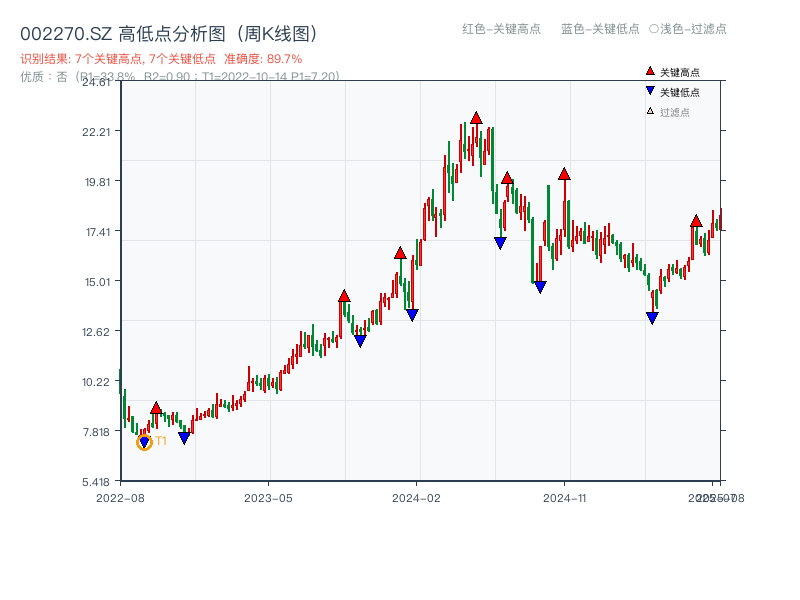Image resolution: width=800 pixels, height=600 pixels.
Task: Click the 关键高点 label in chart legend
Action: pos(680,72)
